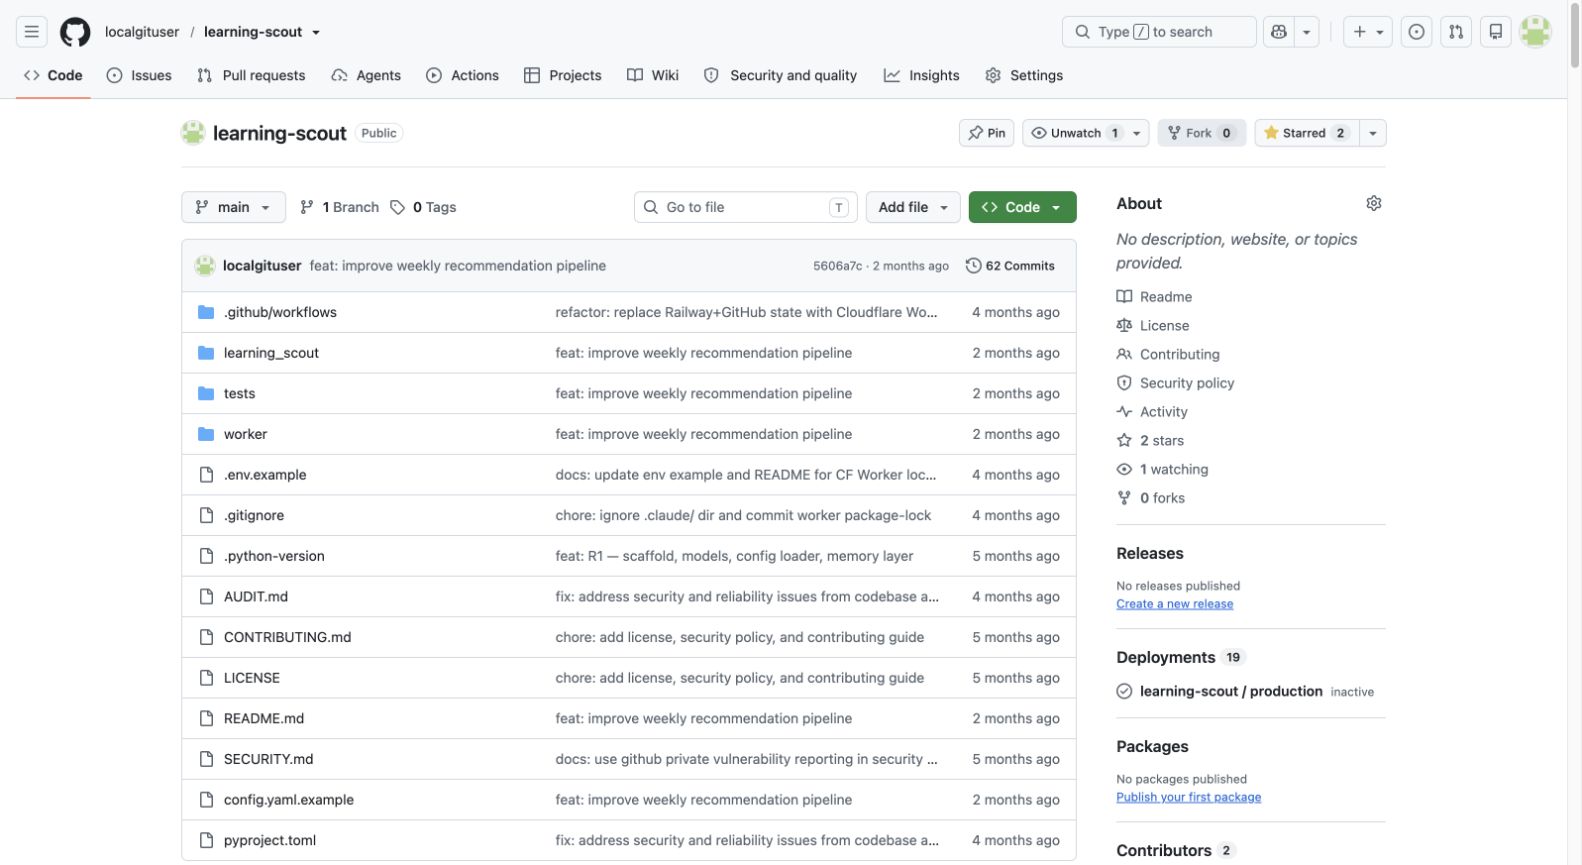Open the green Code dropdown
The image size is (1582, 865).
pos(1022,207)
